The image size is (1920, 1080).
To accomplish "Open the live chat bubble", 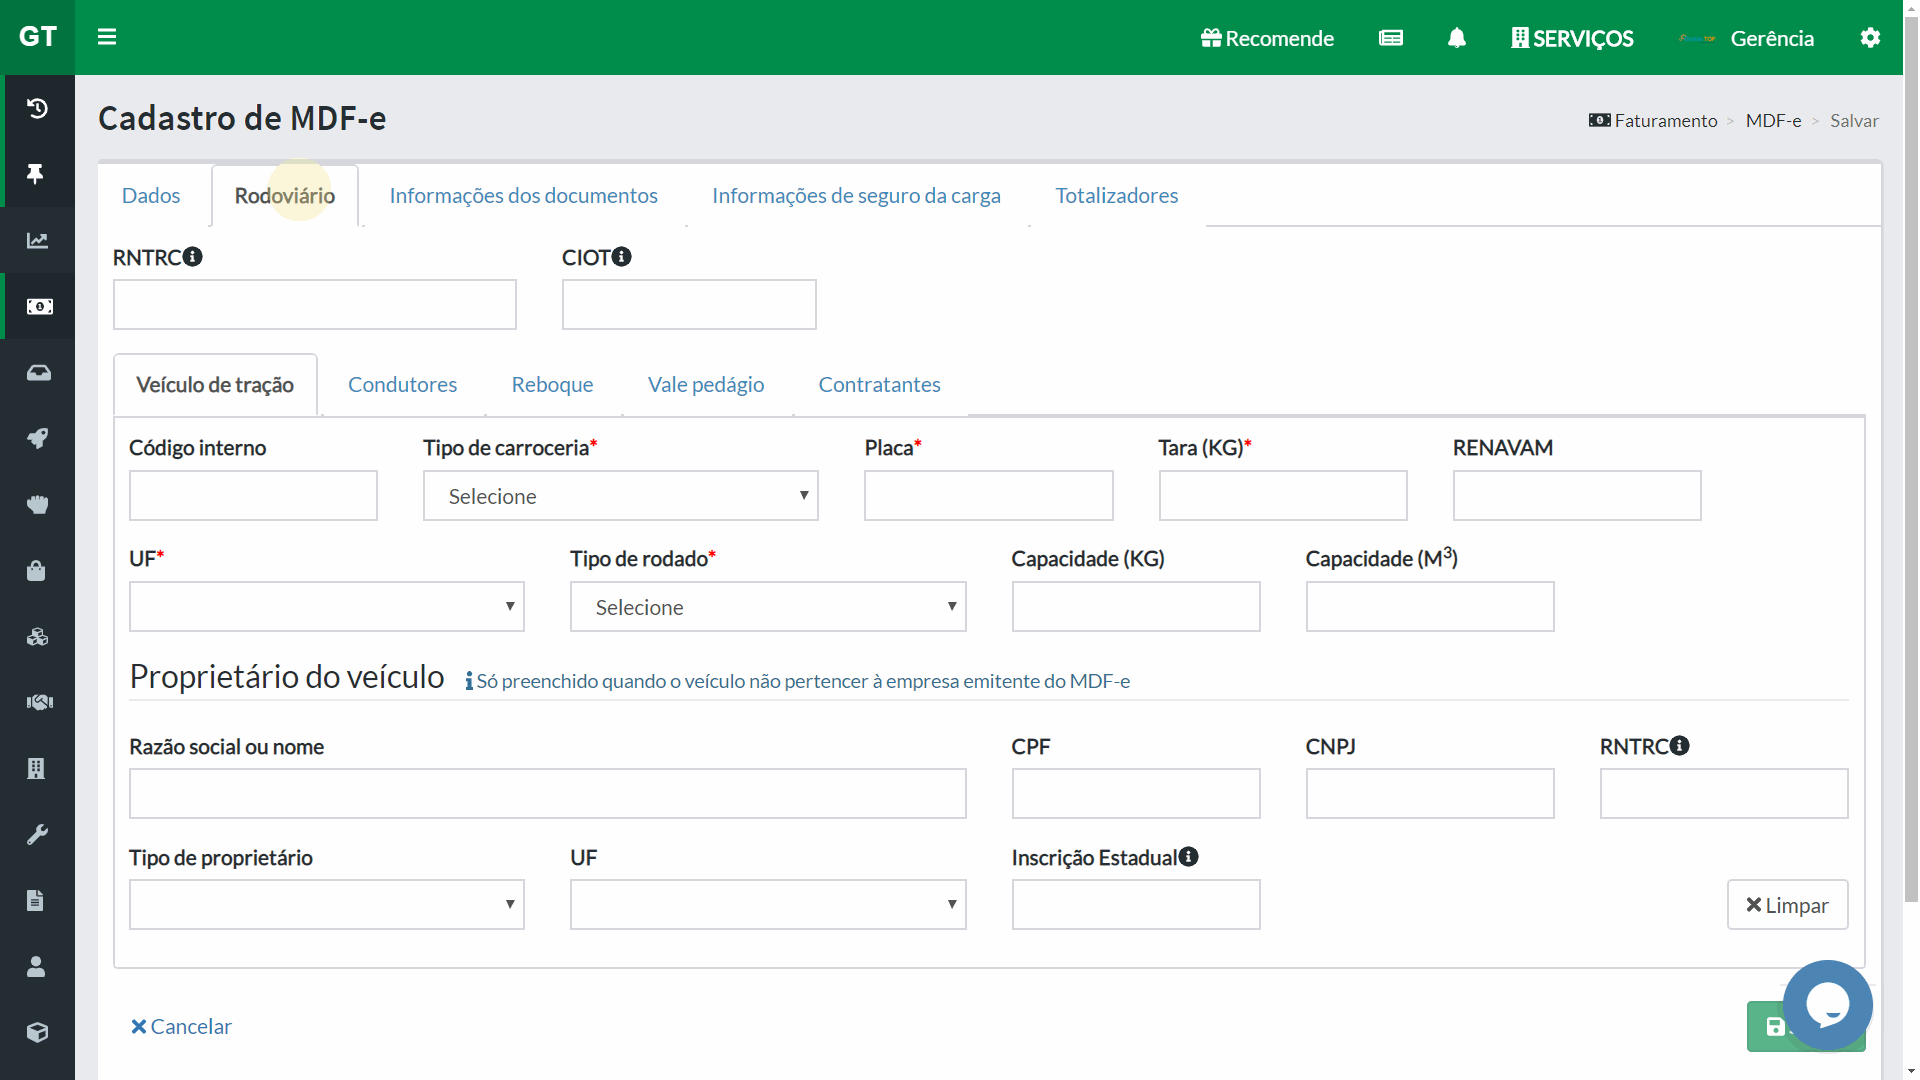I will (1827, 1005).
